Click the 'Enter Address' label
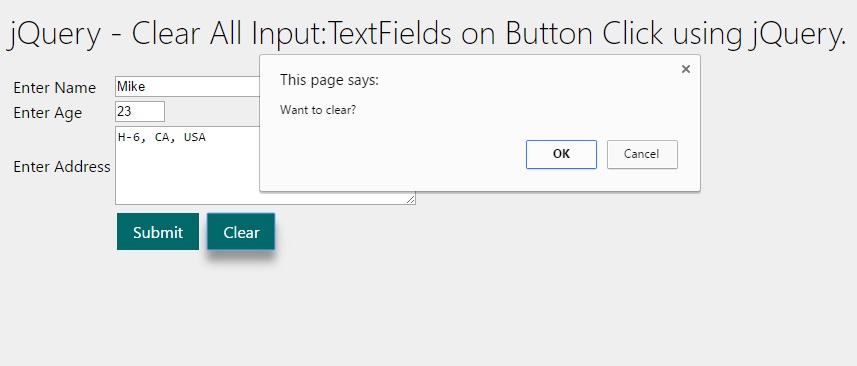Viewport: 857px width, 366px height. (x=62, y=167)
